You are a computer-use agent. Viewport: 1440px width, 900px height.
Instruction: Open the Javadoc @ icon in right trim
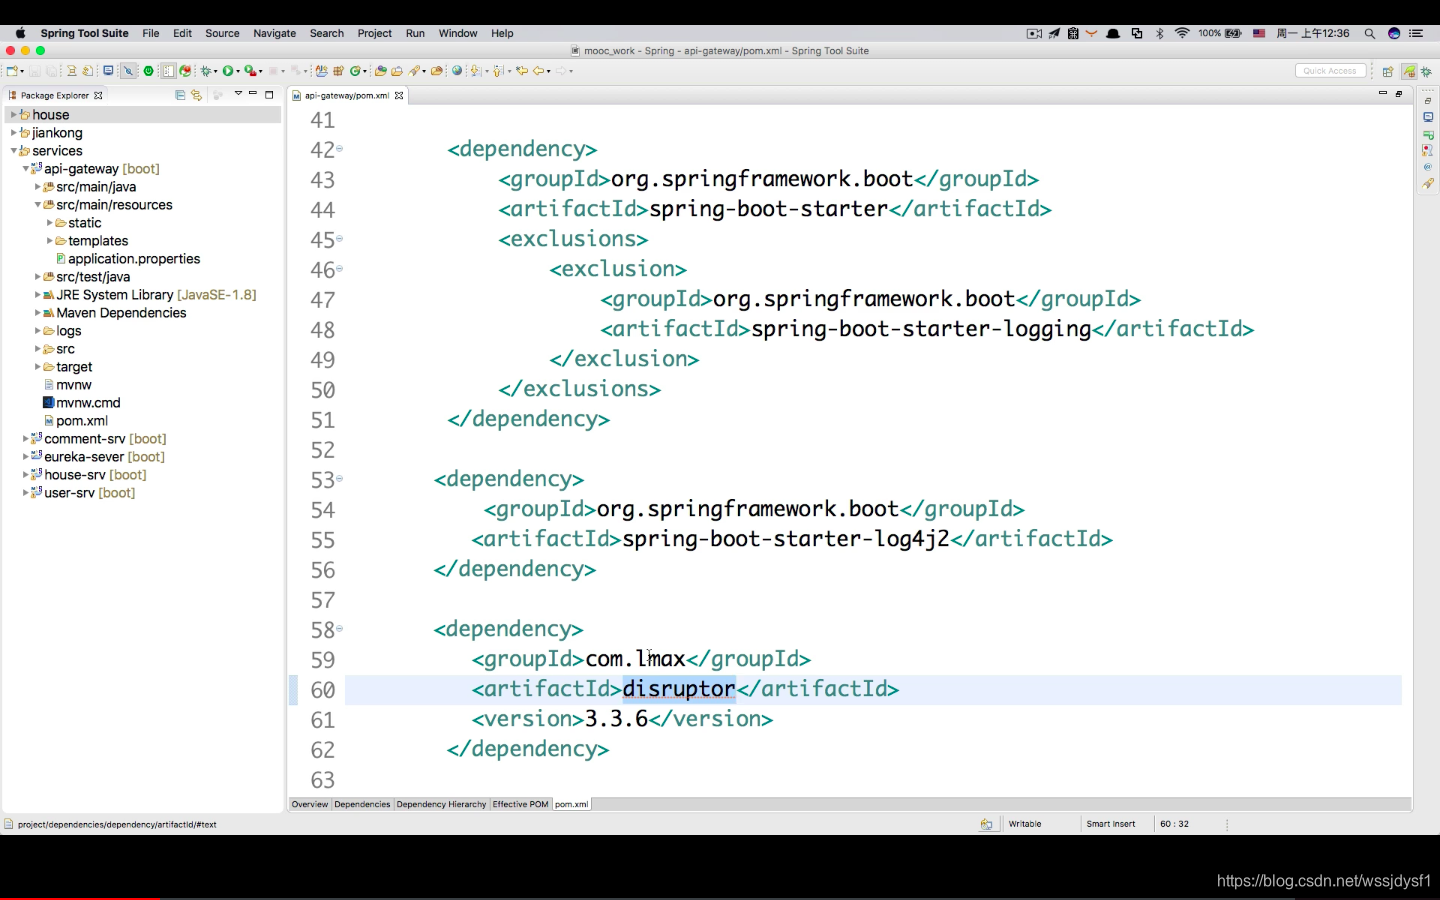[x=1427, y=167]
